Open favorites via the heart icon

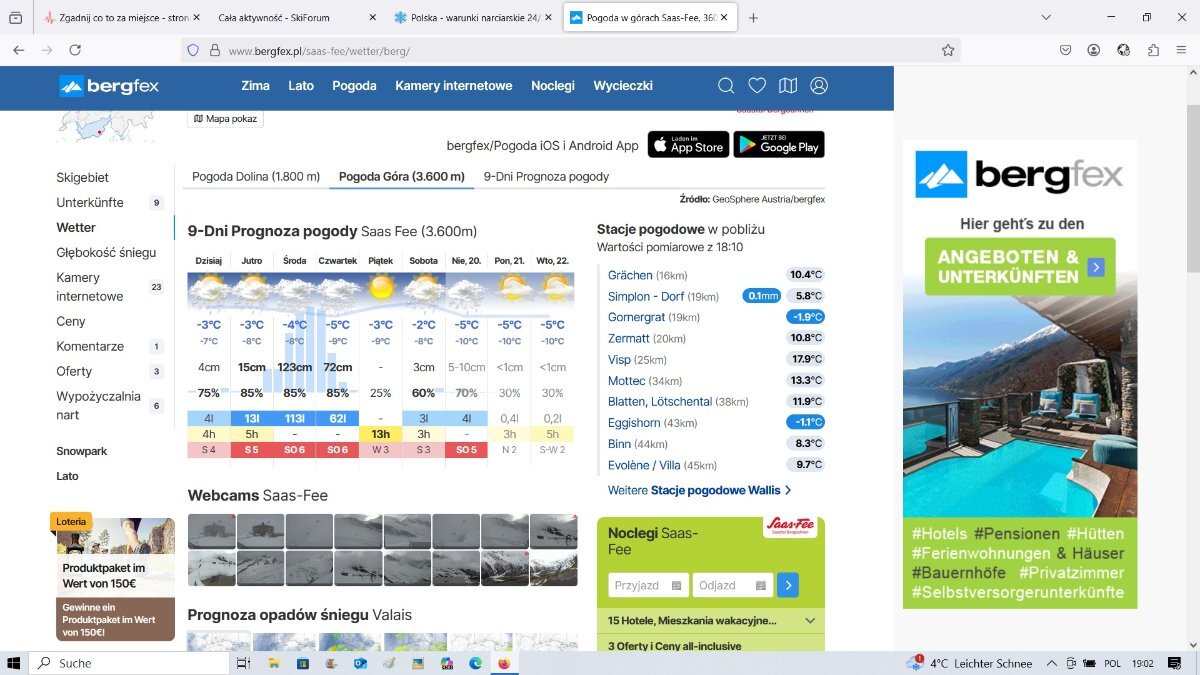point(757,86)
